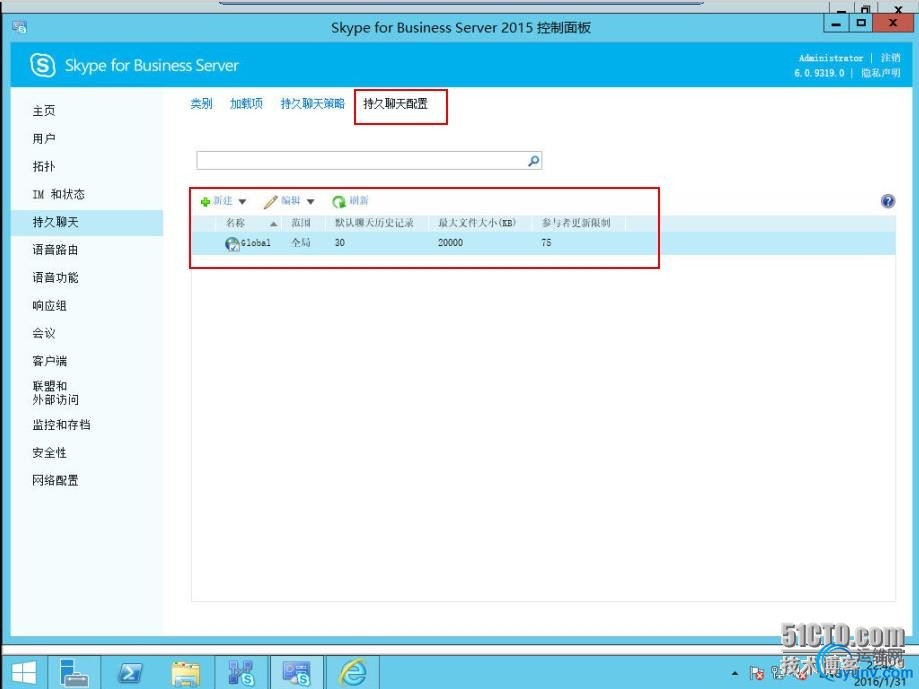Open the 隐私声明 privacy link
Screen dimensions: 919x689
pos(881,73)
